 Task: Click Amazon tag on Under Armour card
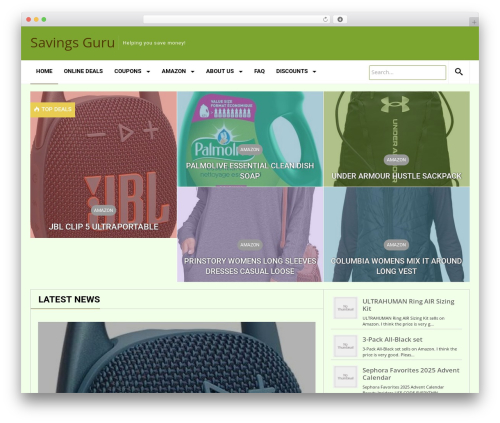pyautogui.click(x=396, y=160)
